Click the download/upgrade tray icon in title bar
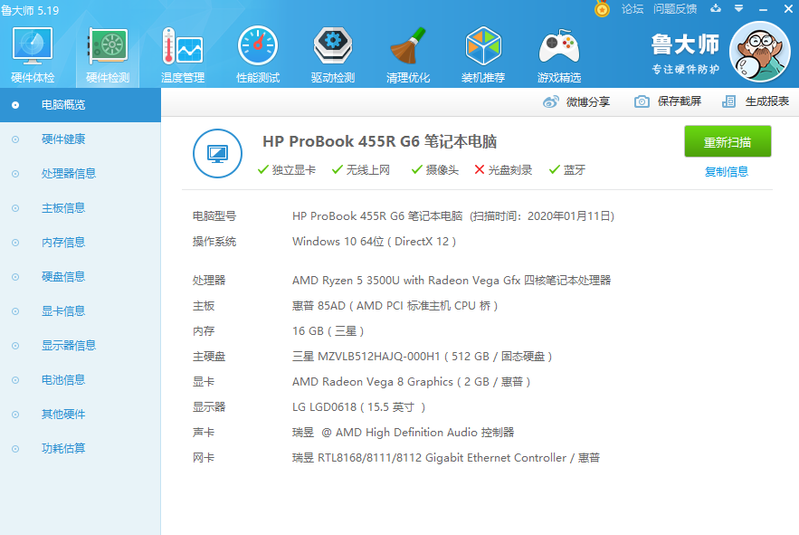The height and width of the screenshot is (535, 799). (715, 9)
